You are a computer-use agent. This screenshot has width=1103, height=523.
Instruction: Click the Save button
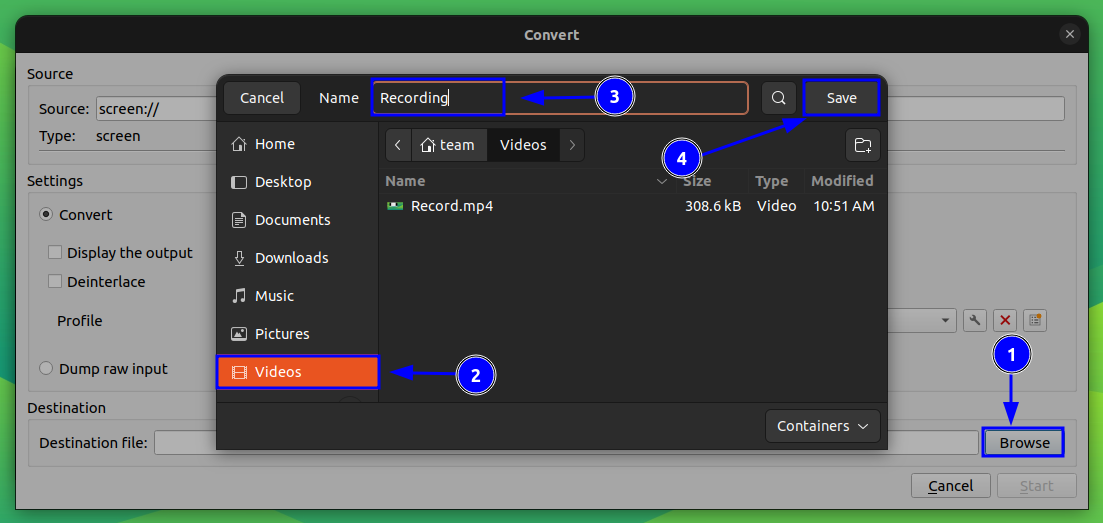(x=841, y=98)
